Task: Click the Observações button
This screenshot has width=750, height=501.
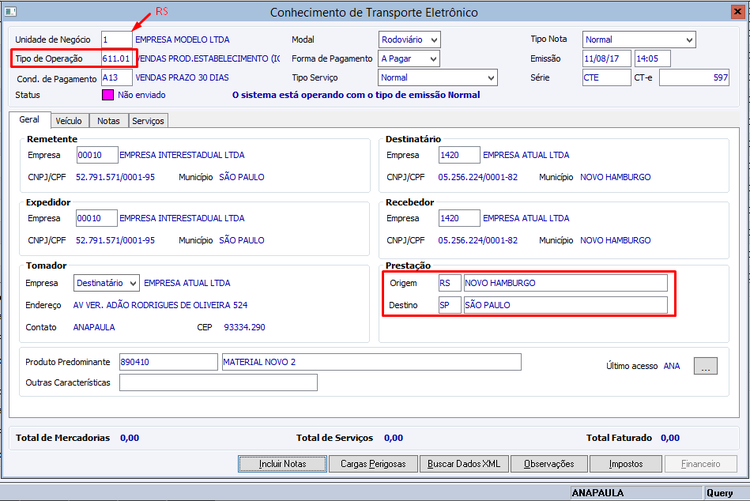Action: pyautogui.click(x=549, y=464)
